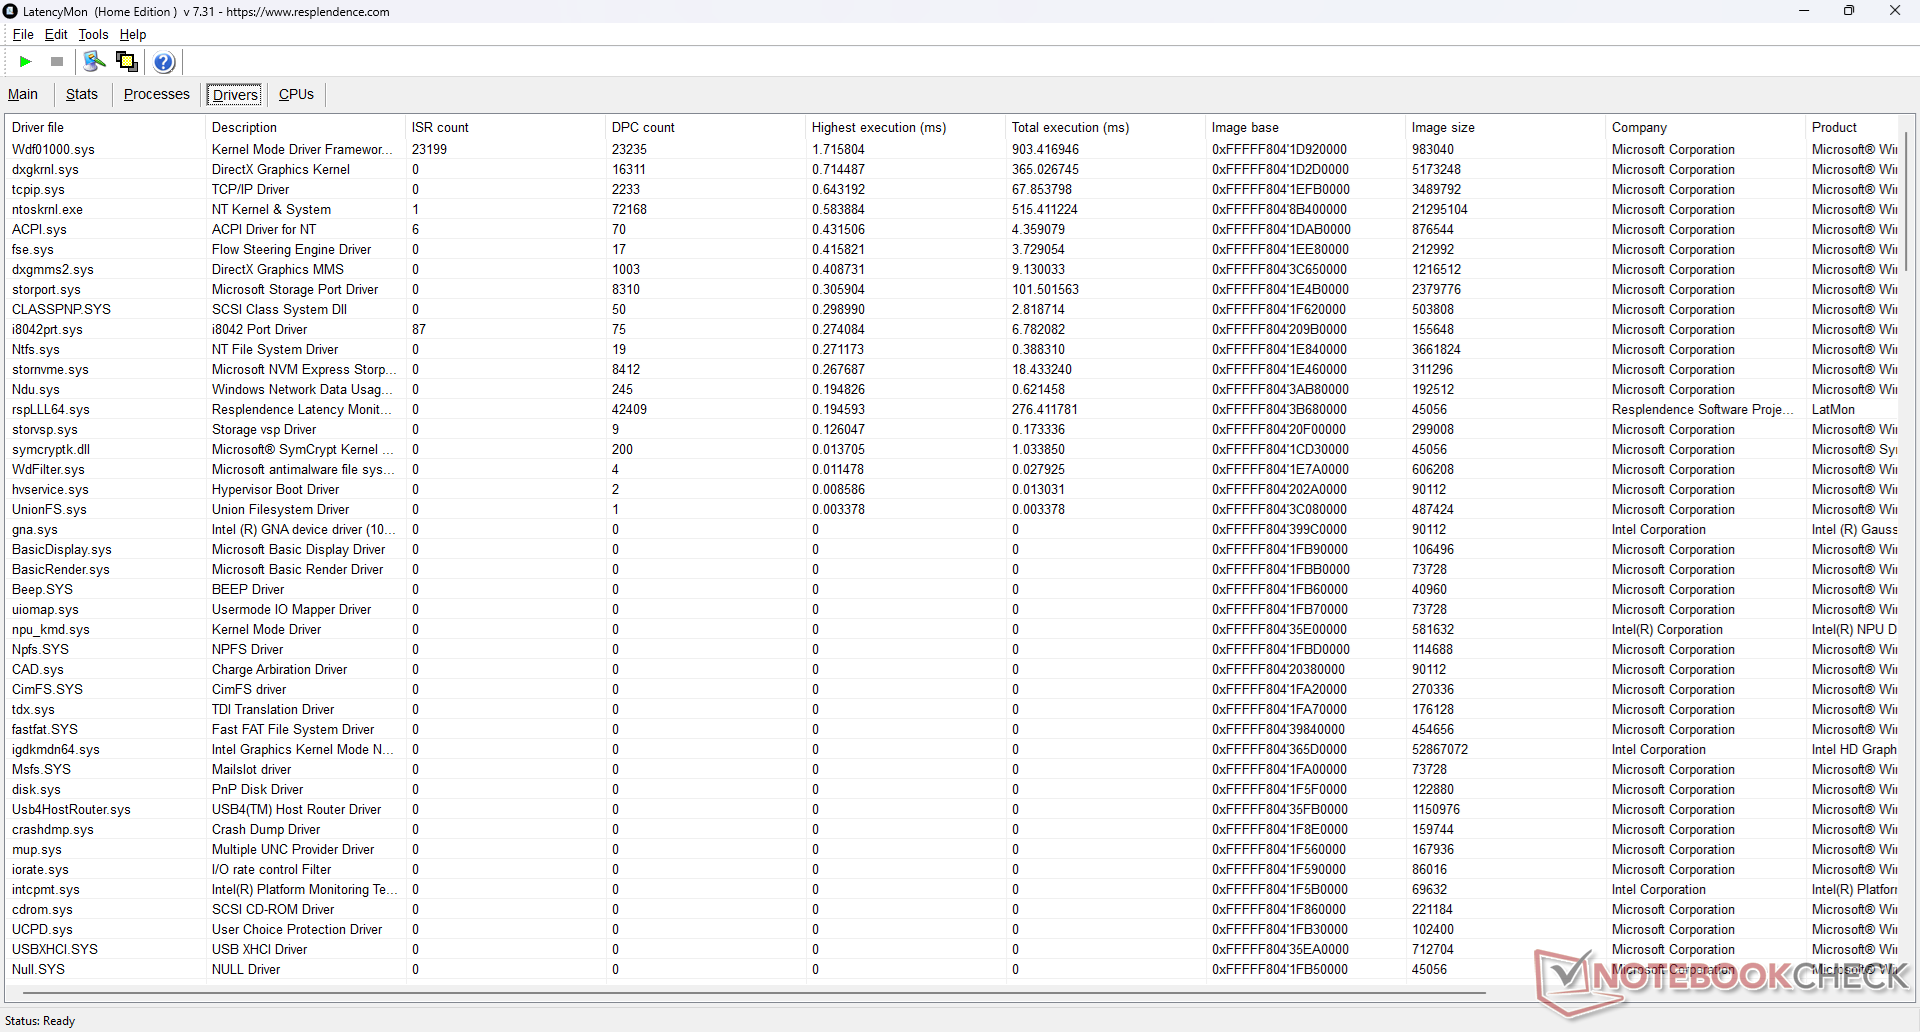Click the 903.416946 total execution value
1920x1032 pixels.
[x=1045, y=149]
